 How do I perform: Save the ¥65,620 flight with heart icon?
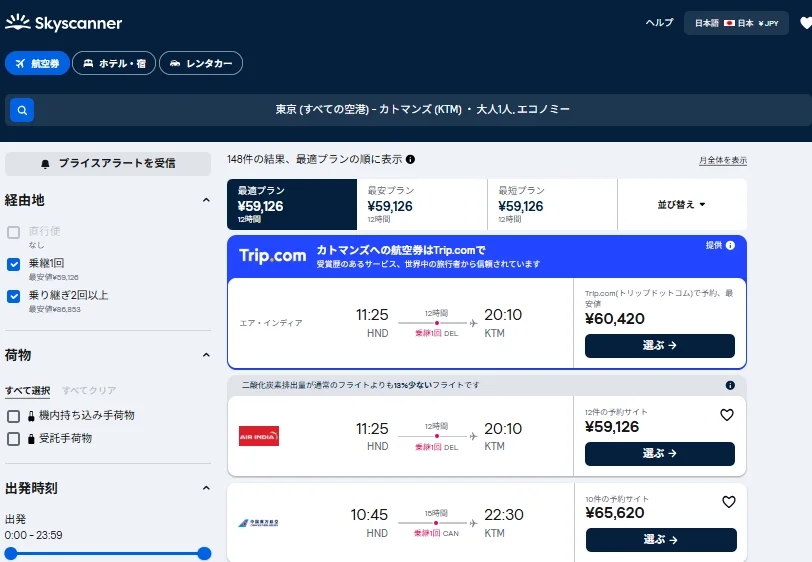point(729,502)
